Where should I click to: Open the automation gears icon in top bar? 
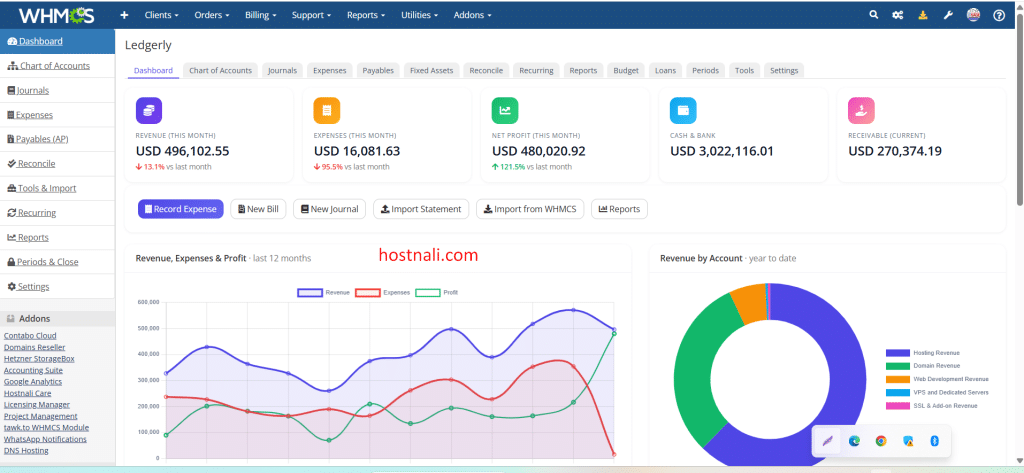[x=898, y=15]
